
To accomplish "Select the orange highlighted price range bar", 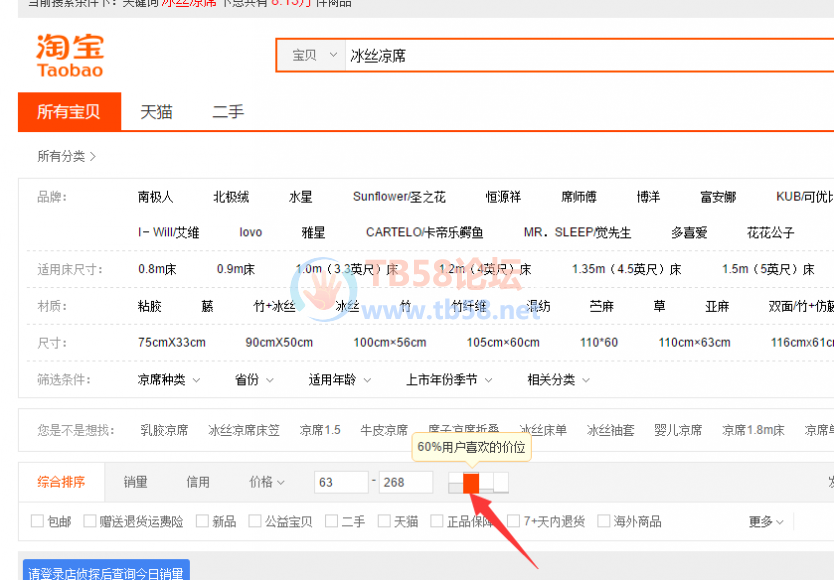I will tap(471, 483).
